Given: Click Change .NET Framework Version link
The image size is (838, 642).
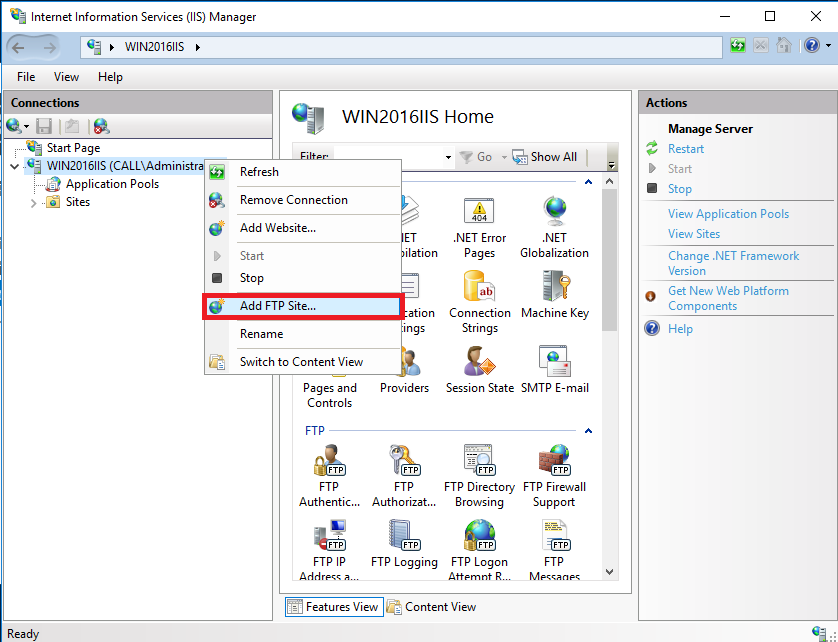Looking at the screenshot, I should point(733,264).
